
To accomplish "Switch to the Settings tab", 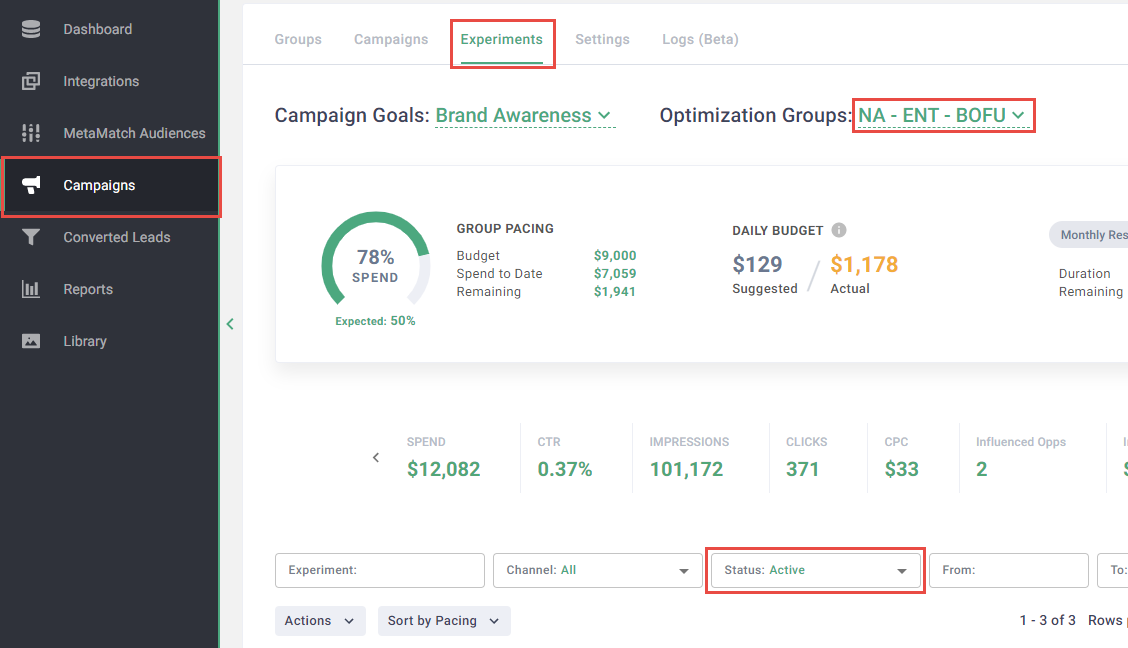I will tap(602, 40).
